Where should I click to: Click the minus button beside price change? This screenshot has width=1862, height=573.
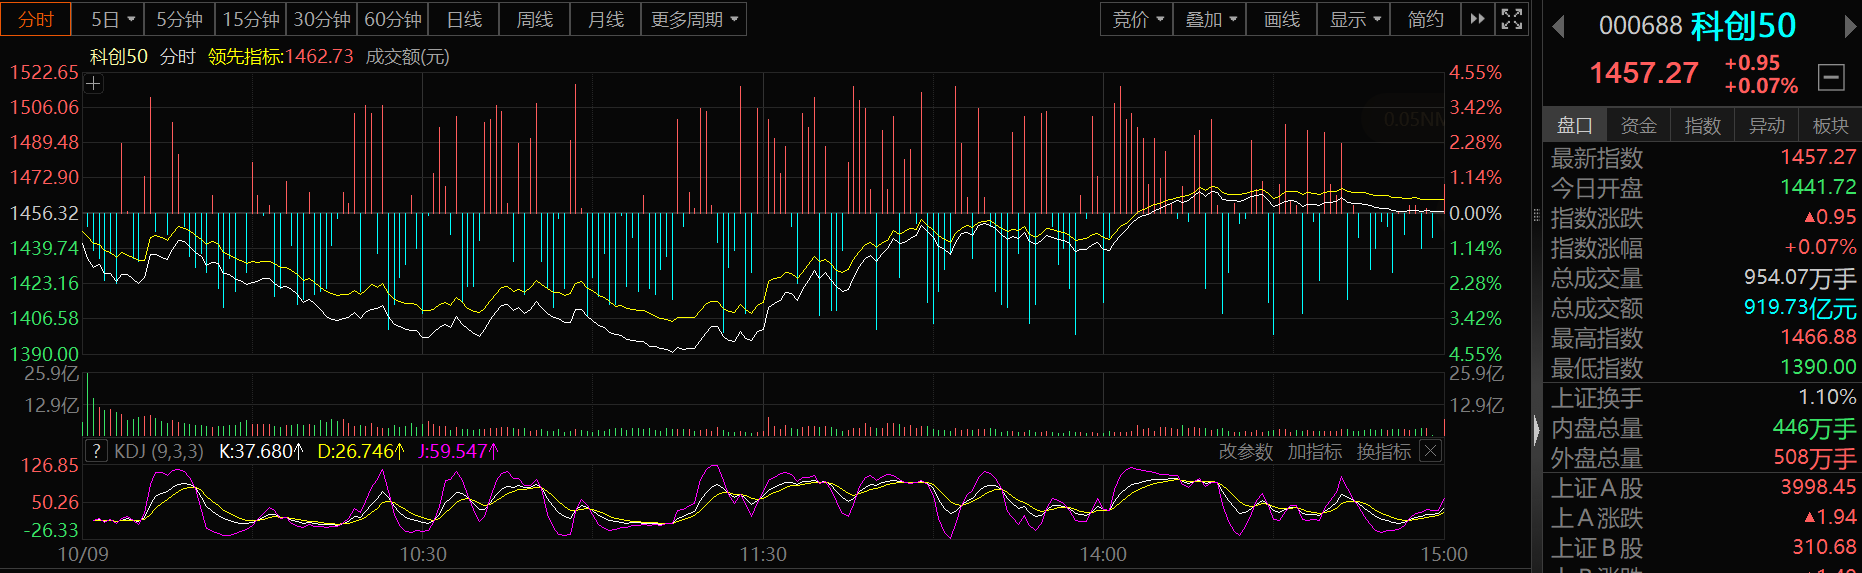coord(1831,76)
